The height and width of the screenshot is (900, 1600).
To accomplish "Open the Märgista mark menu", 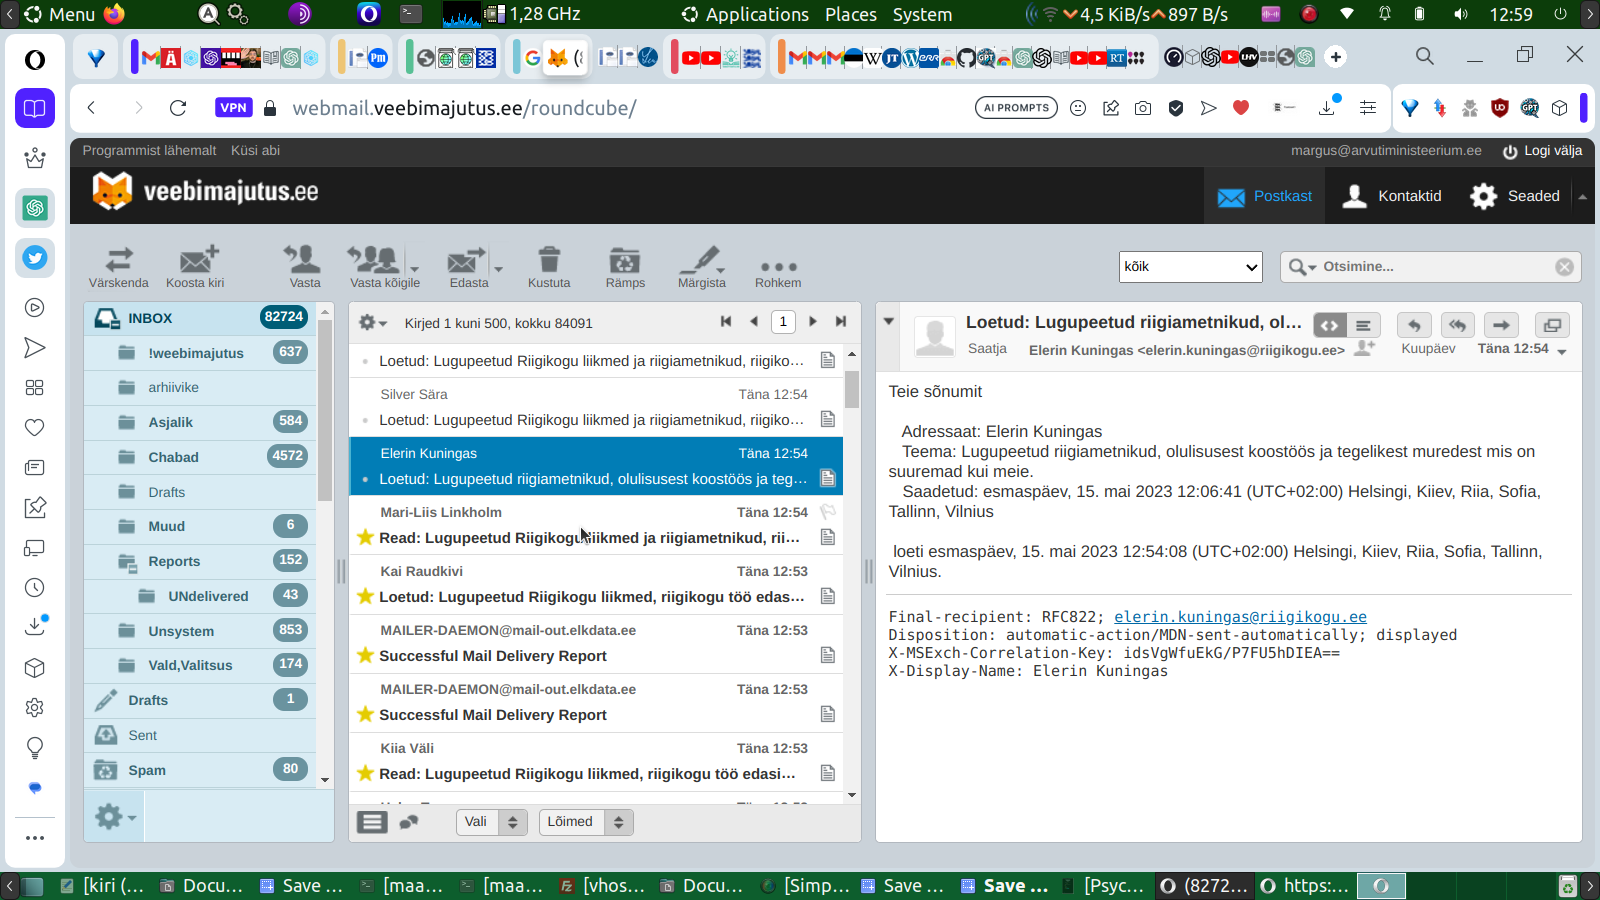I will (702, 267).
